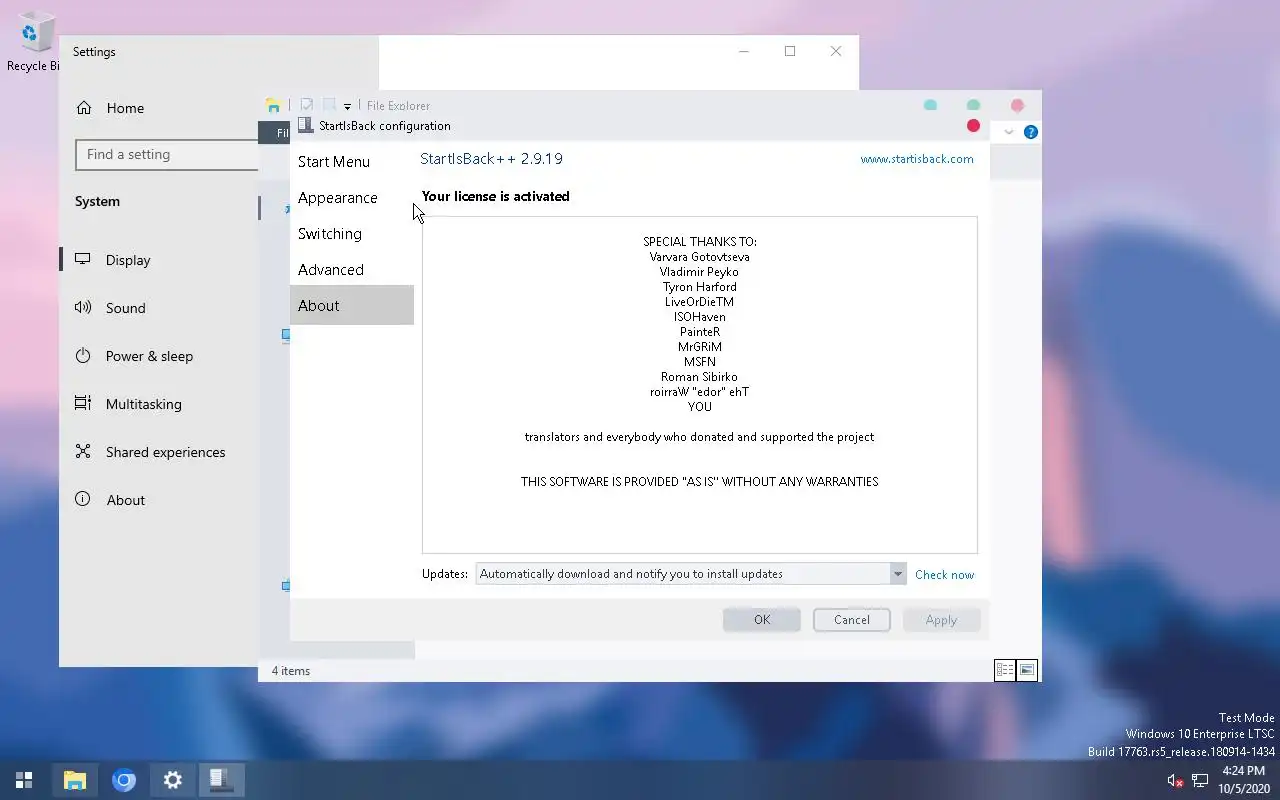This screenshot has width=1280, height=800.
Task: Click the muted volume tray icon
Action: point(1175,780)
